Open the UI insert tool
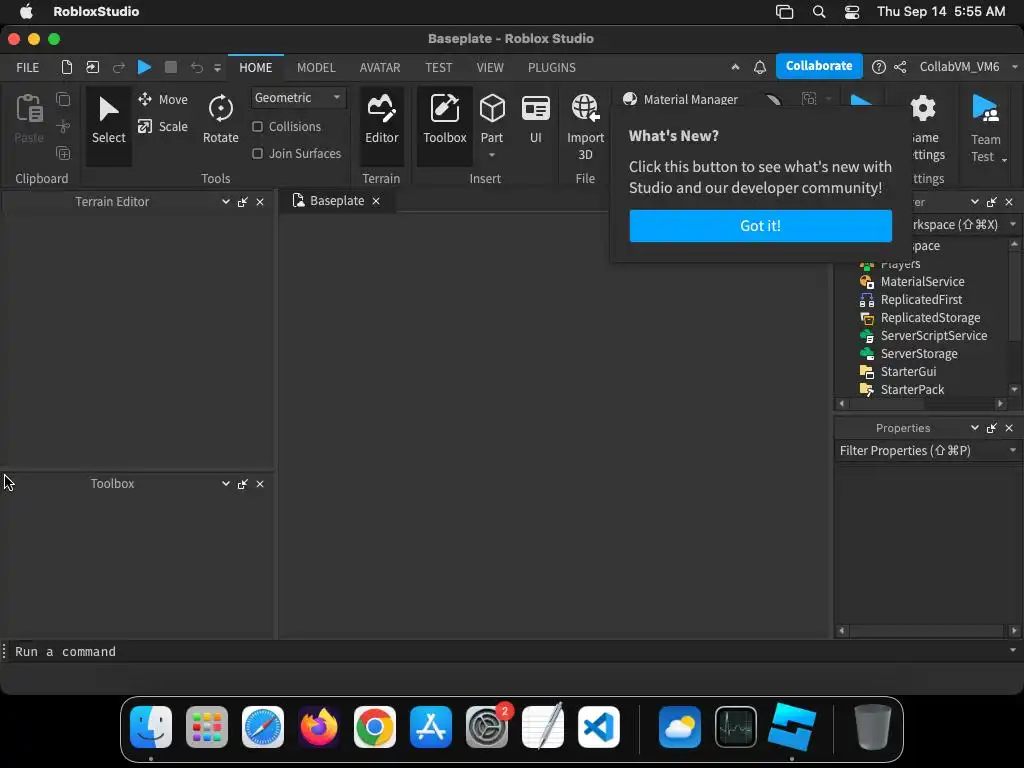 coord(536,119)
